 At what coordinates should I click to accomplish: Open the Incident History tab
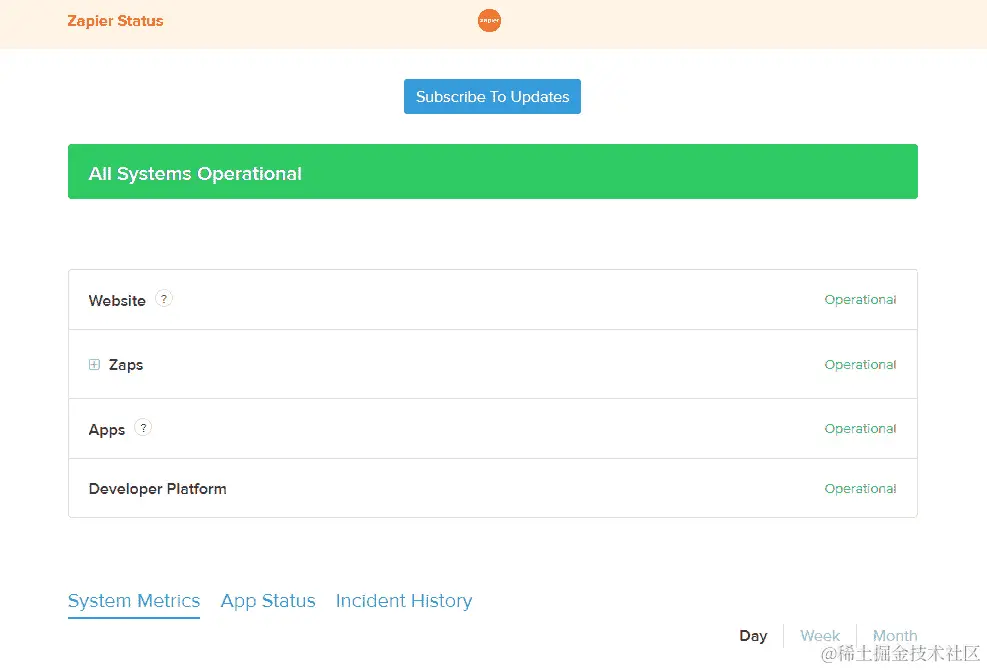point(403,600)
